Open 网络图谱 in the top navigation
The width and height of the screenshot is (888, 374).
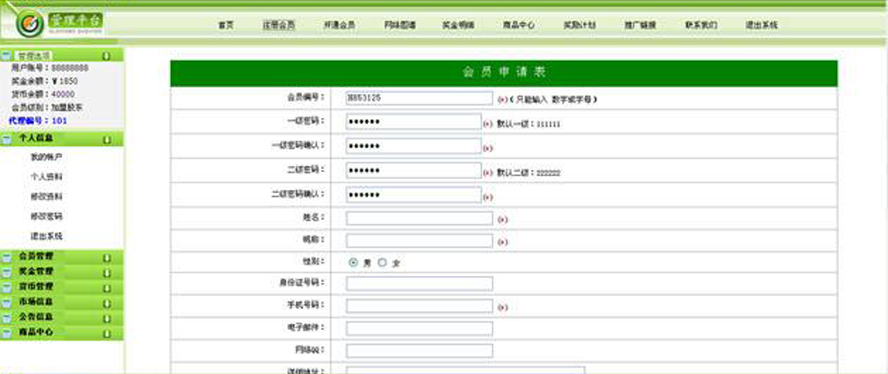tap(400, 25)
